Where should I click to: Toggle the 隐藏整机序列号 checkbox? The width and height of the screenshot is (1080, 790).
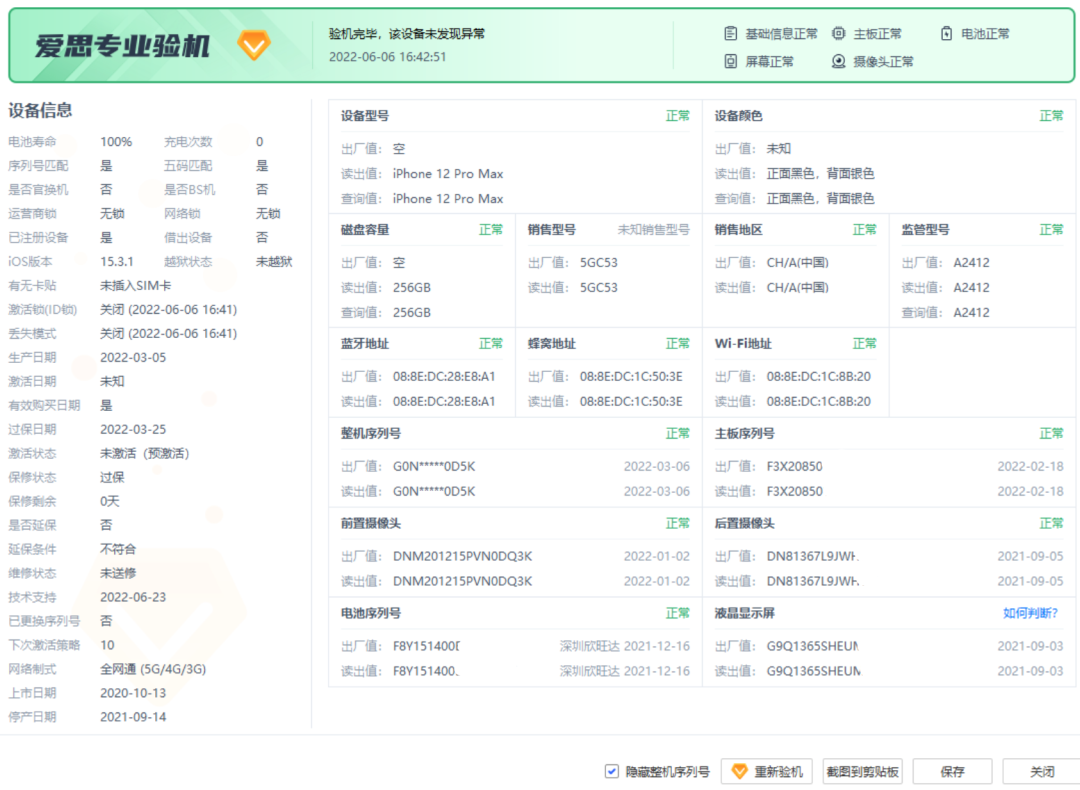(x=612, y=771)
